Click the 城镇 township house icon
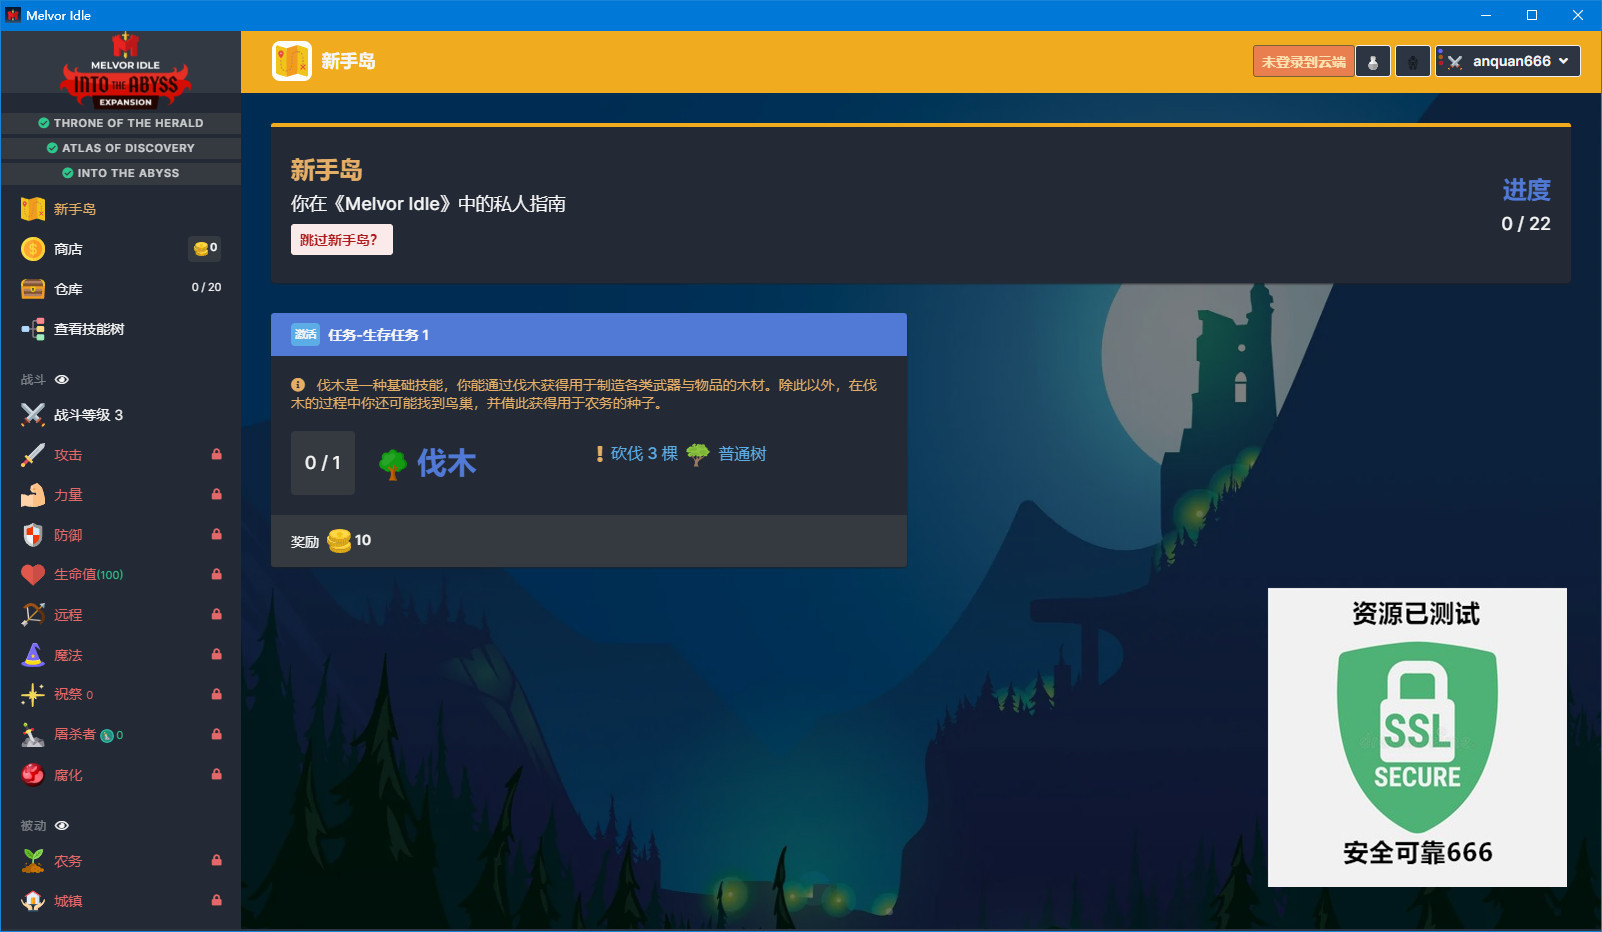Screen dimensions: 1602x932 coord(33,901)
